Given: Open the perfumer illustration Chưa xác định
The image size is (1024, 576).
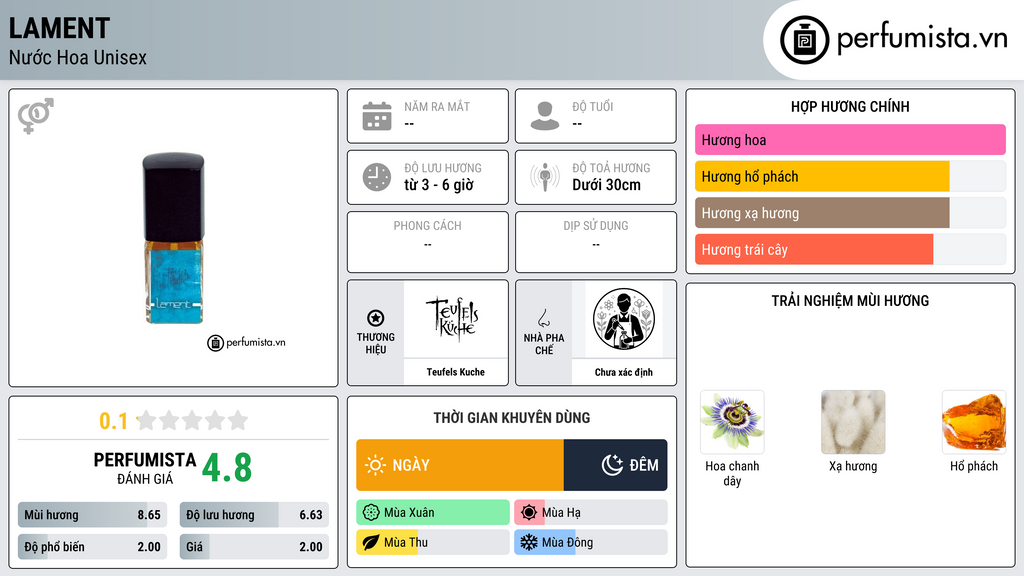Looking at the screenshot, I should [x=624, y=319].
